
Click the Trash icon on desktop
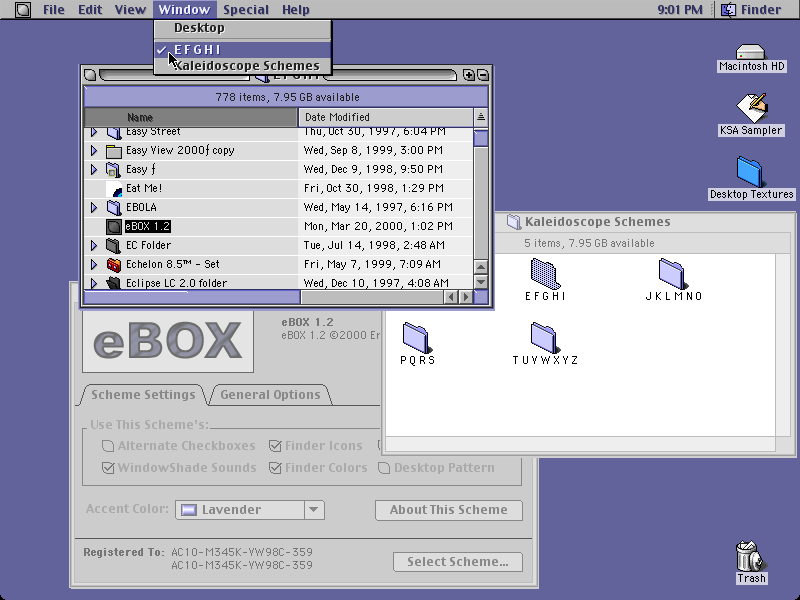coord(751,556)
